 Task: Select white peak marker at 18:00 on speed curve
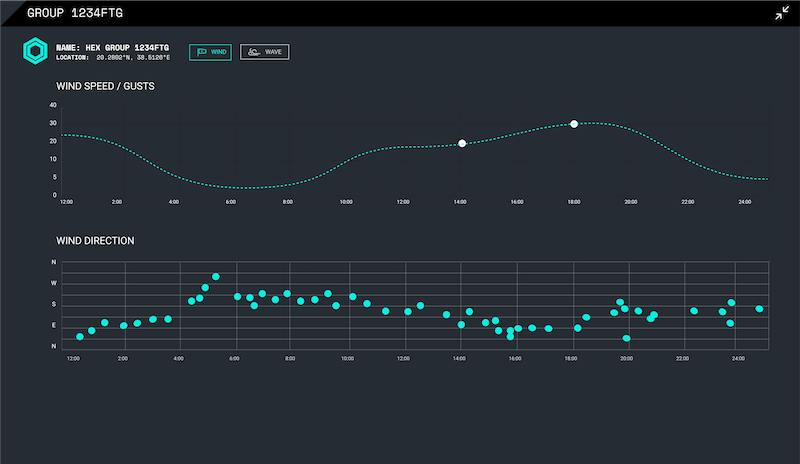[574, 124]
